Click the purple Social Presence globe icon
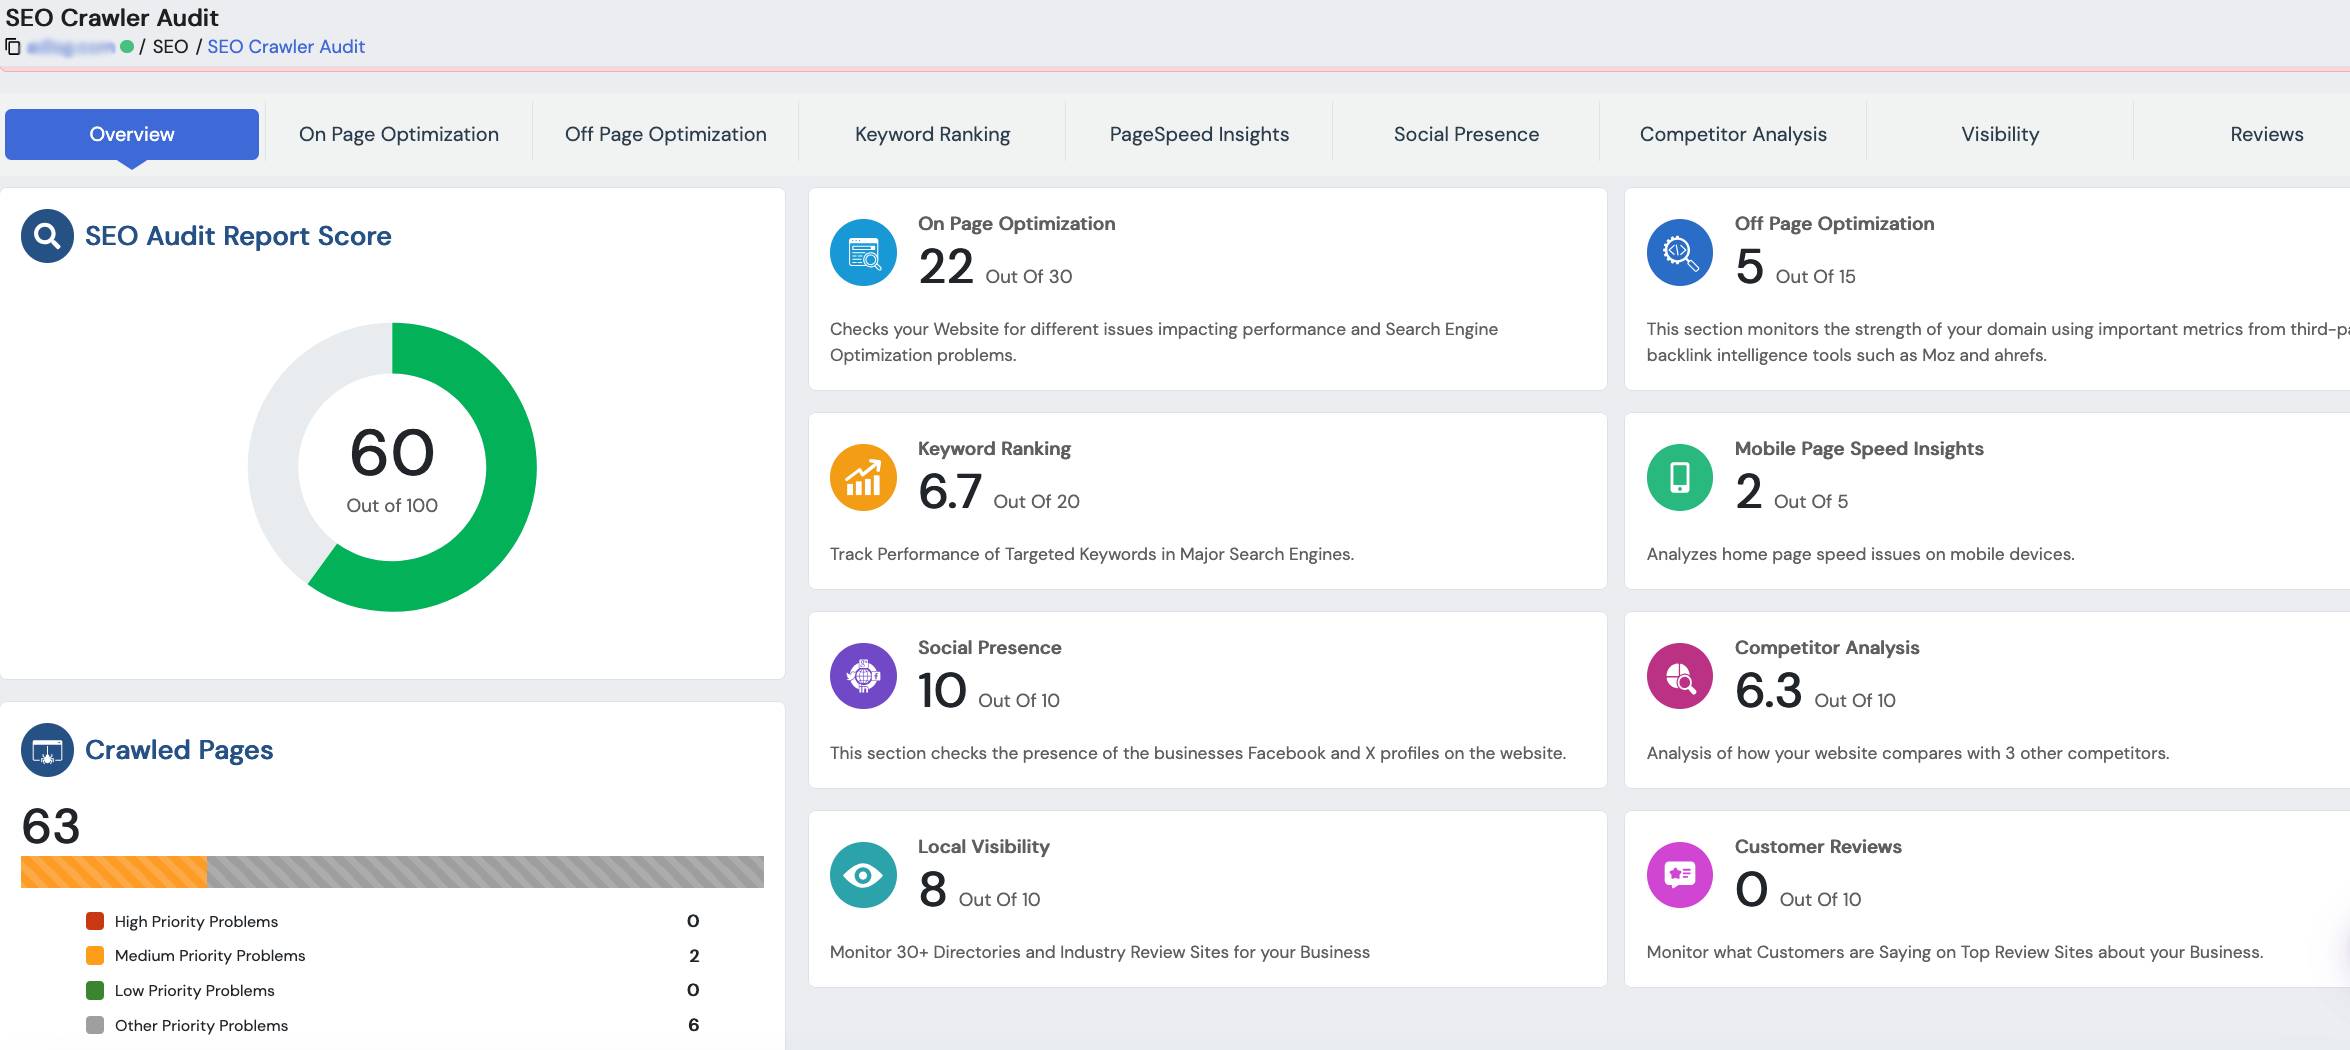The height and width of the screenshot is (1050, 2350). coord(863,677)
